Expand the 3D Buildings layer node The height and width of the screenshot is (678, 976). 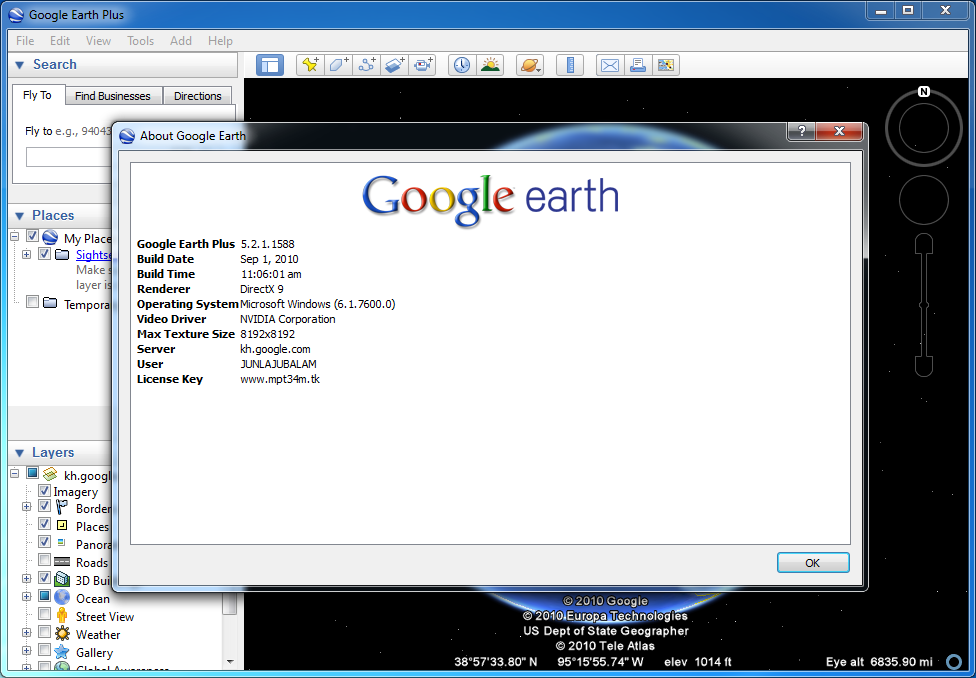point(26,579)
